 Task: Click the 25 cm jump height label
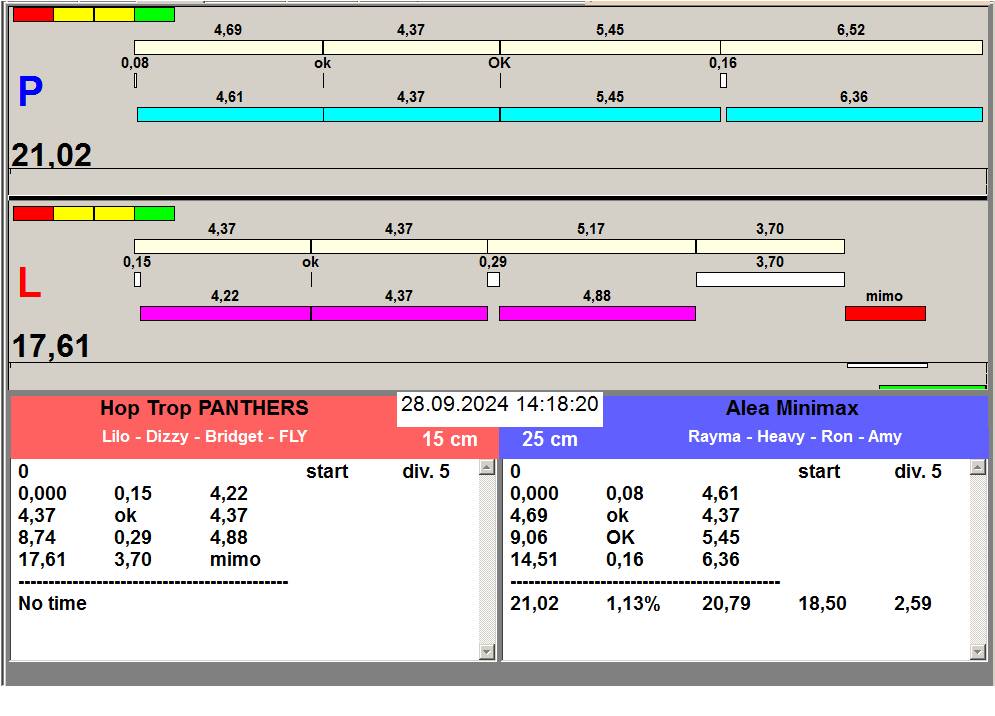pos(550,440)
